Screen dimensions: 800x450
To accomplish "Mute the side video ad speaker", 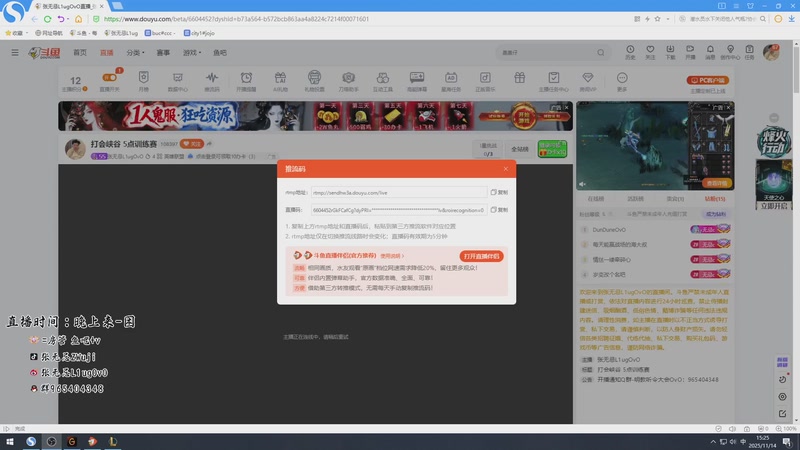I will click(582, 184).
